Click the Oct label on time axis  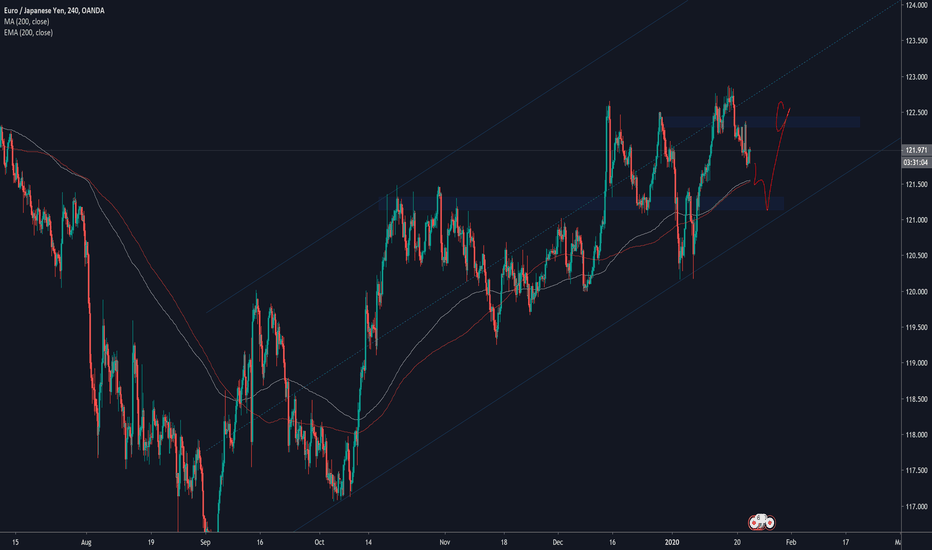click(318, 540)
